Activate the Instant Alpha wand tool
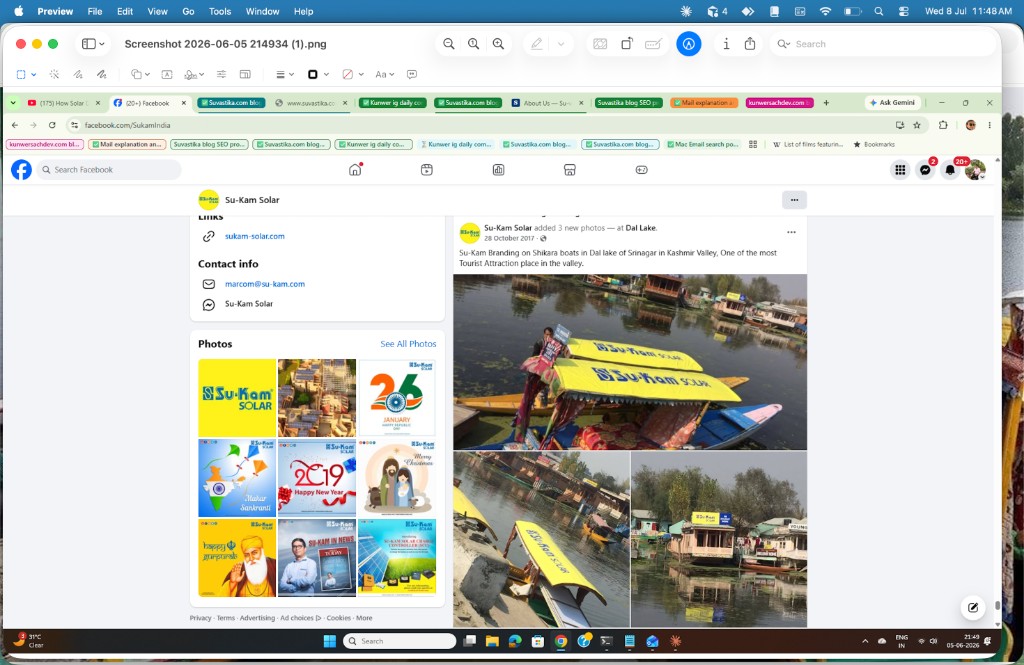1024x665 pixels. pyautogui.click(x=54, y=74)
